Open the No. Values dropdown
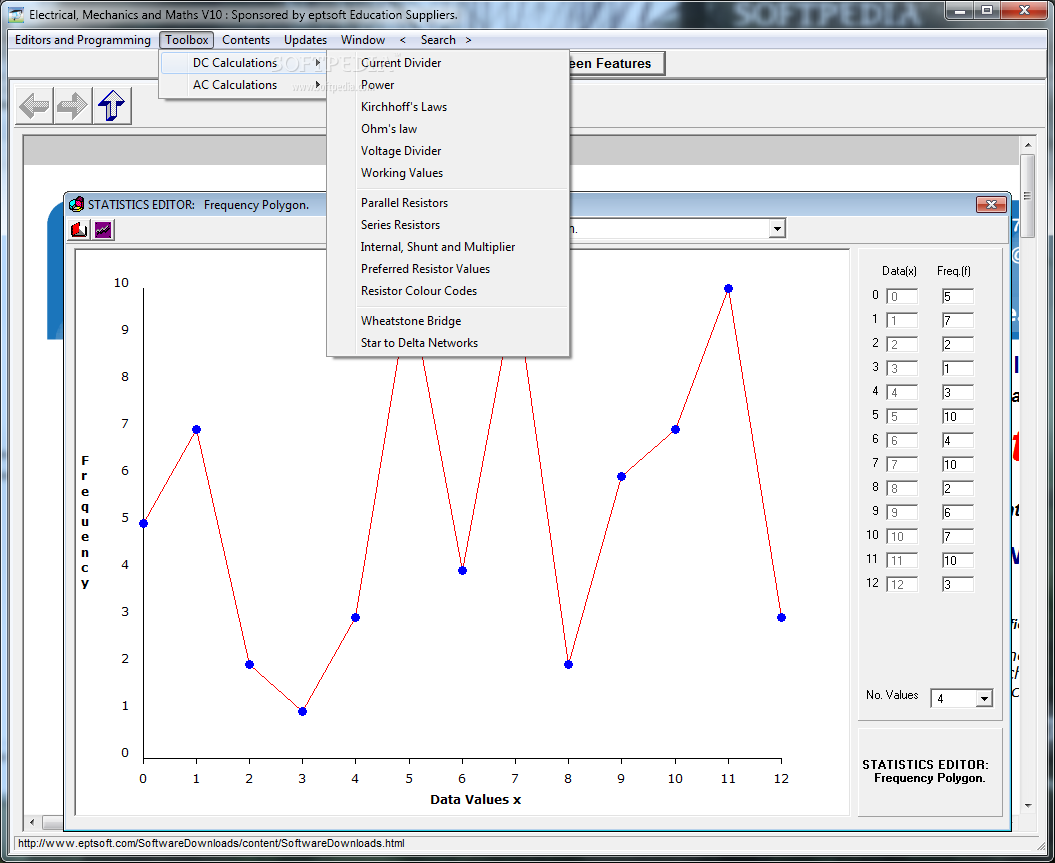This screenshot has height=863, width=1055. (984, 699)
